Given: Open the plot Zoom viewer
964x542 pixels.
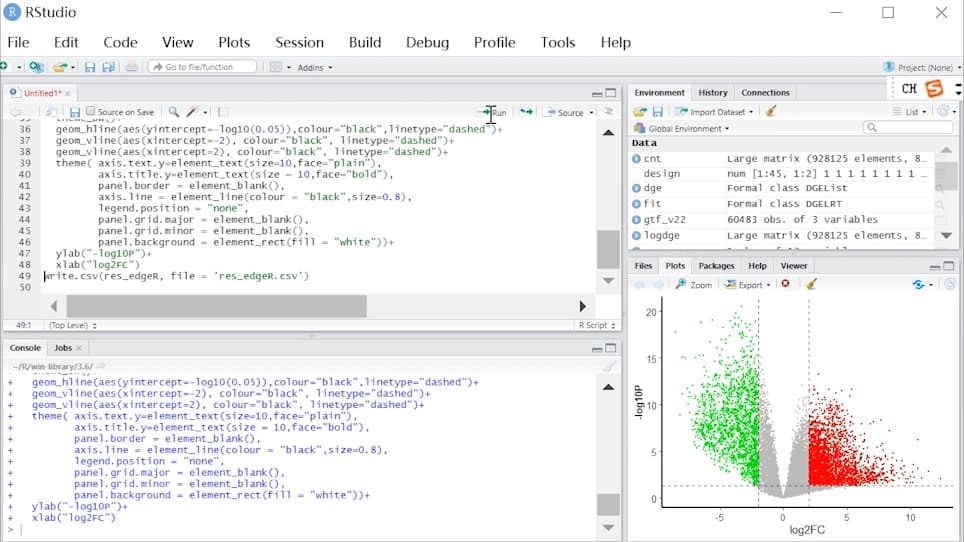Looking at the screenshot, I should coord(693,285).
